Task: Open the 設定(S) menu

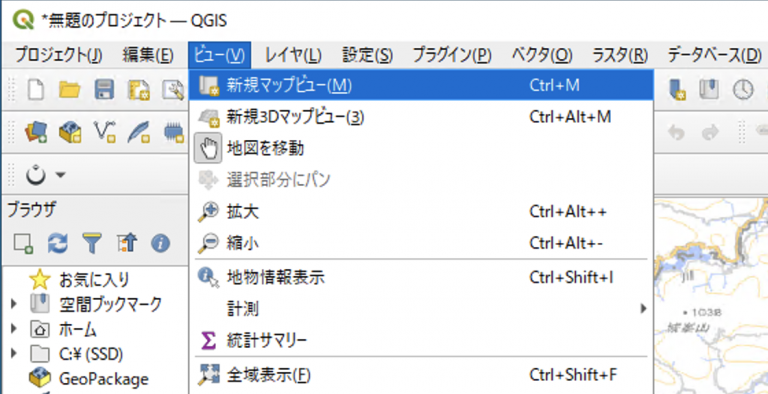Action: pyautogui.click(x=367, y=55)
